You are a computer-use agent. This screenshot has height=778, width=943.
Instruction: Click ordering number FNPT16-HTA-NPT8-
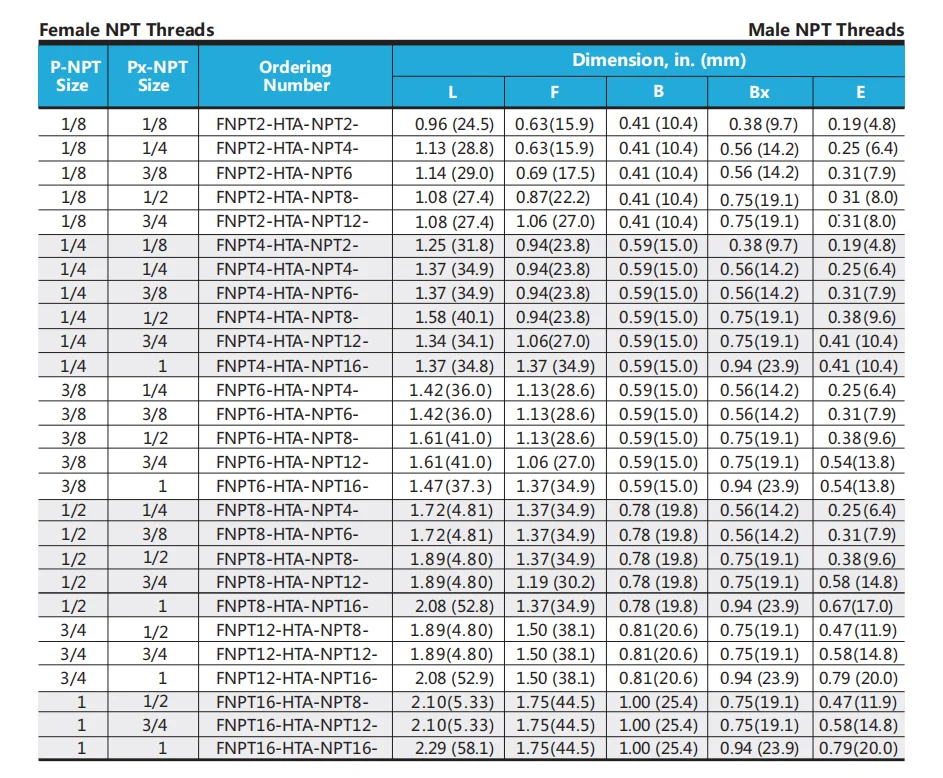coord(292,702)
